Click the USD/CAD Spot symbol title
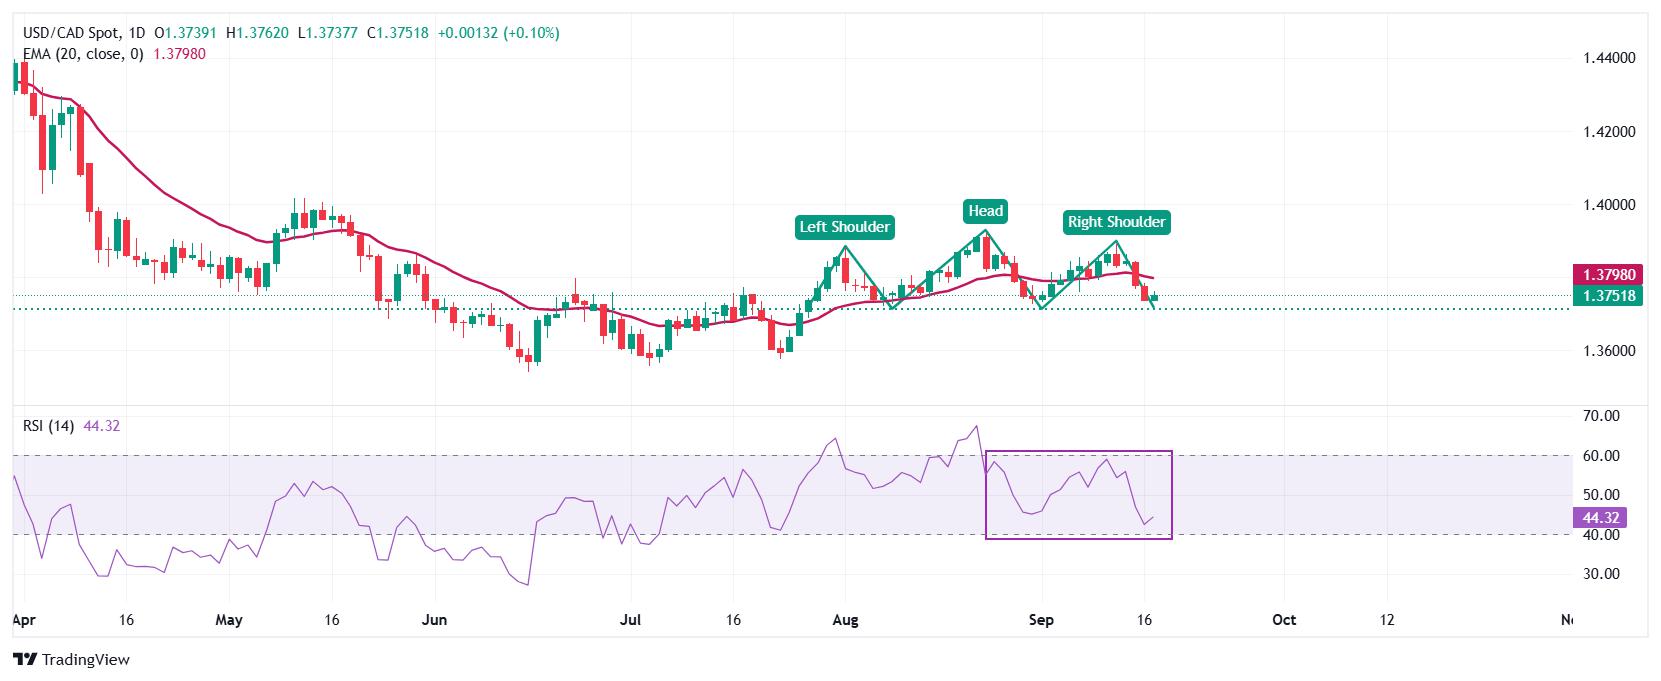1661x681 pixels. click(70, 33)
